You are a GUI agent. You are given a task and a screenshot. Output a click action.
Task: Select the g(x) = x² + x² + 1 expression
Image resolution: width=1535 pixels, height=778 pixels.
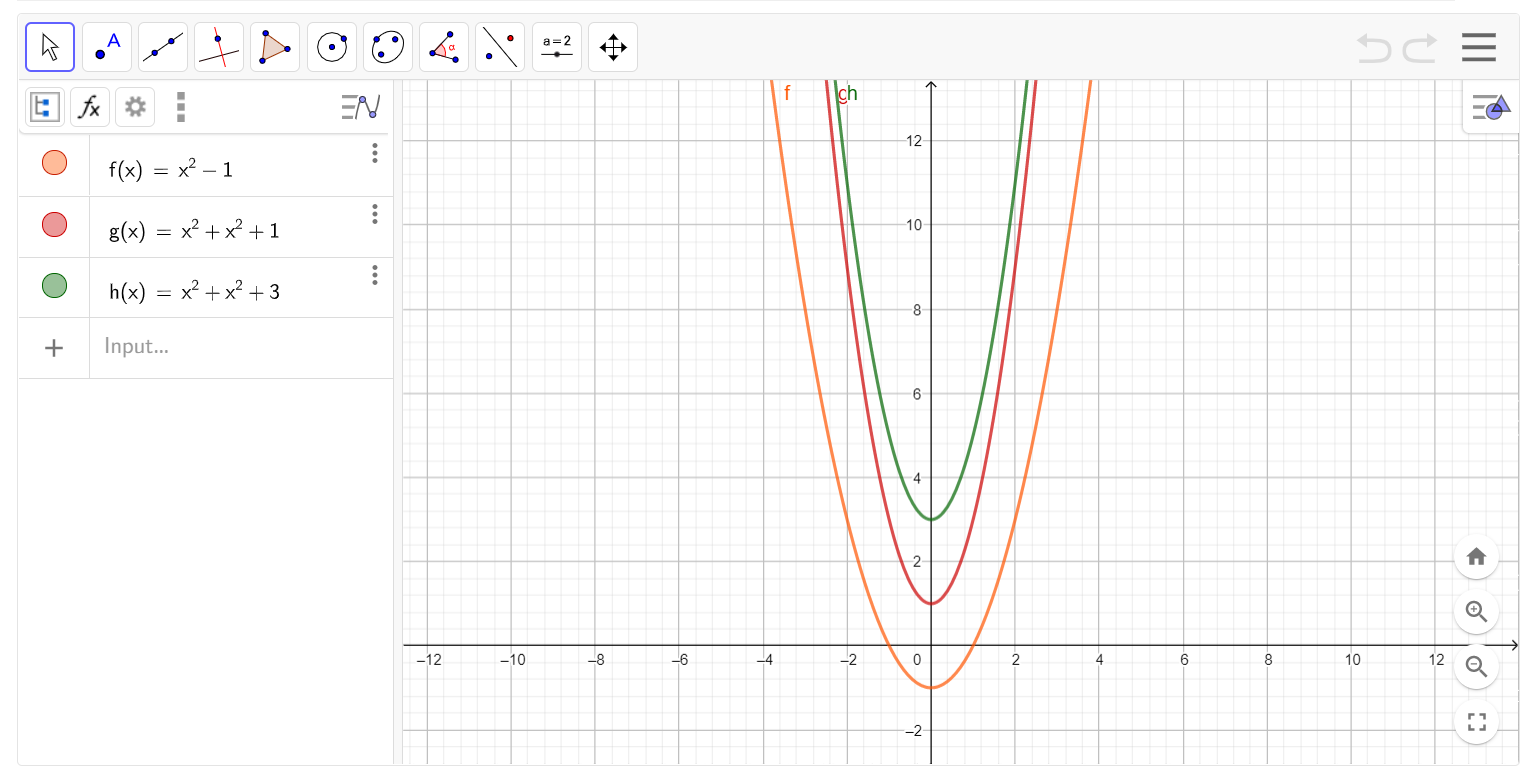(194, 230)
